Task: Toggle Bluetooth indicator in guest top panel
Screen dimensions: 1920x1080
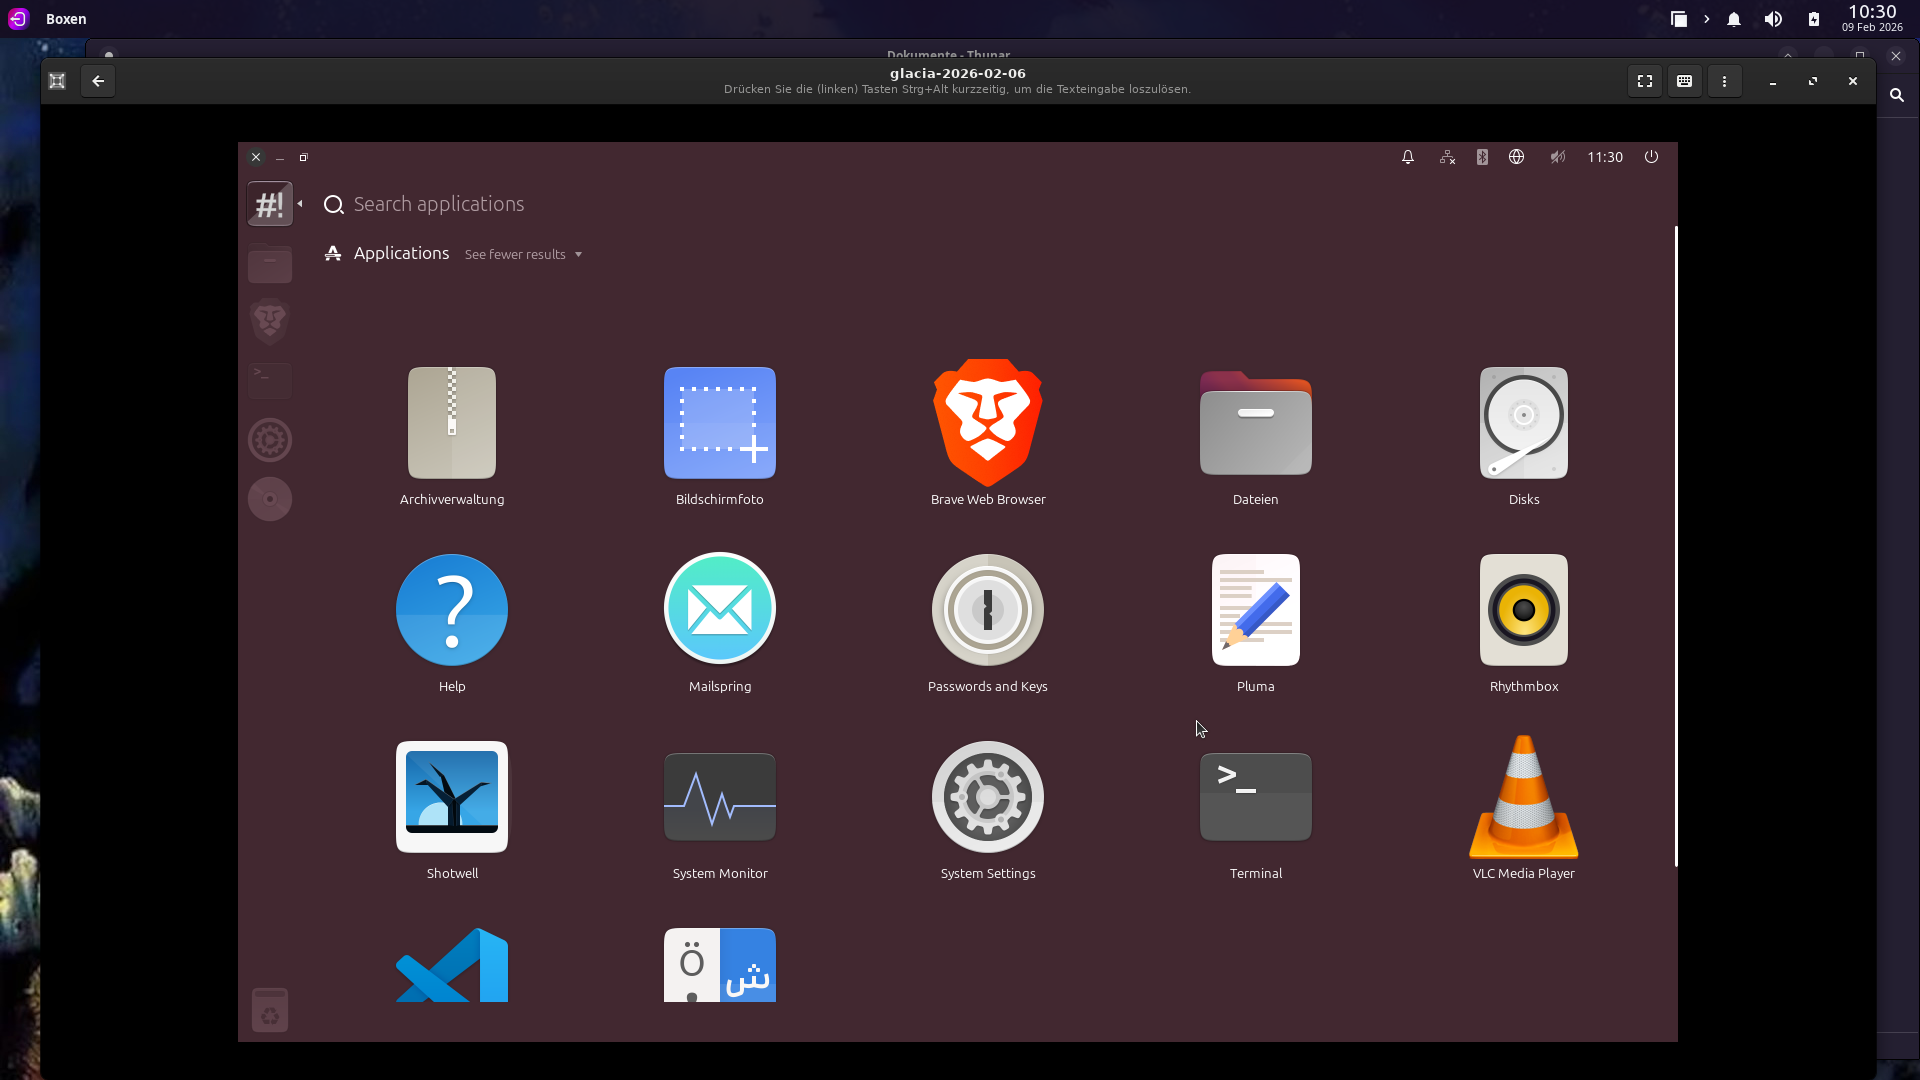Action: click(x=1482, y=157)
